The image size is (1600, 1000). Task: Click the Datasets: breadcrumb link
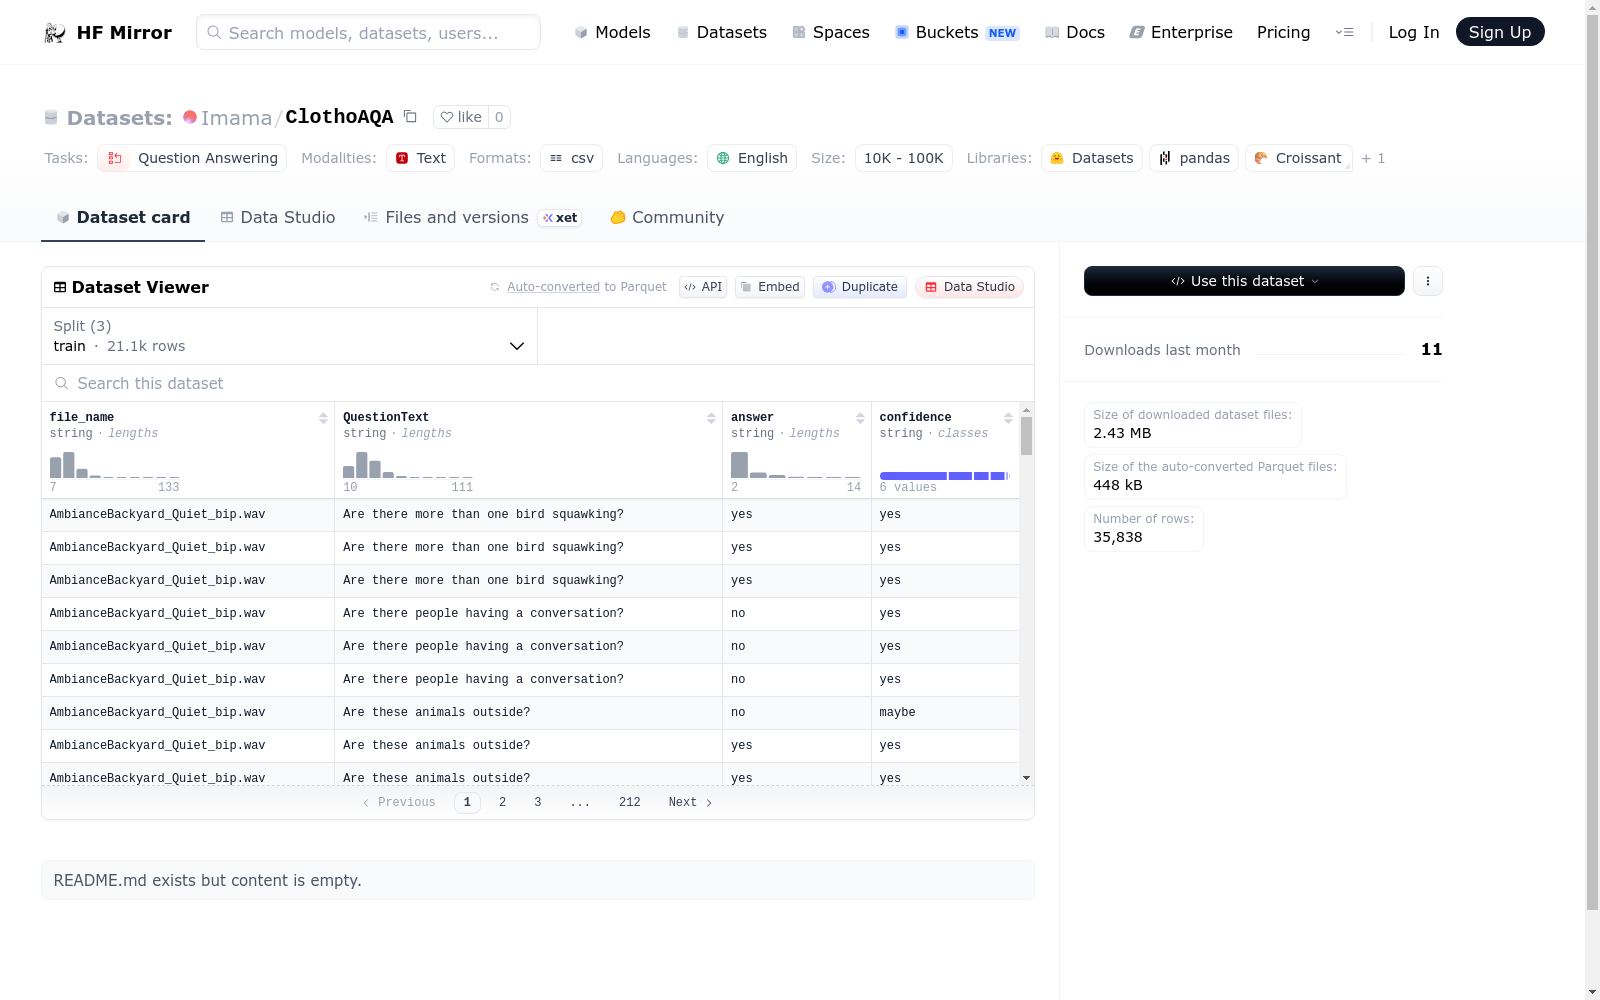(x=119, y=118)
